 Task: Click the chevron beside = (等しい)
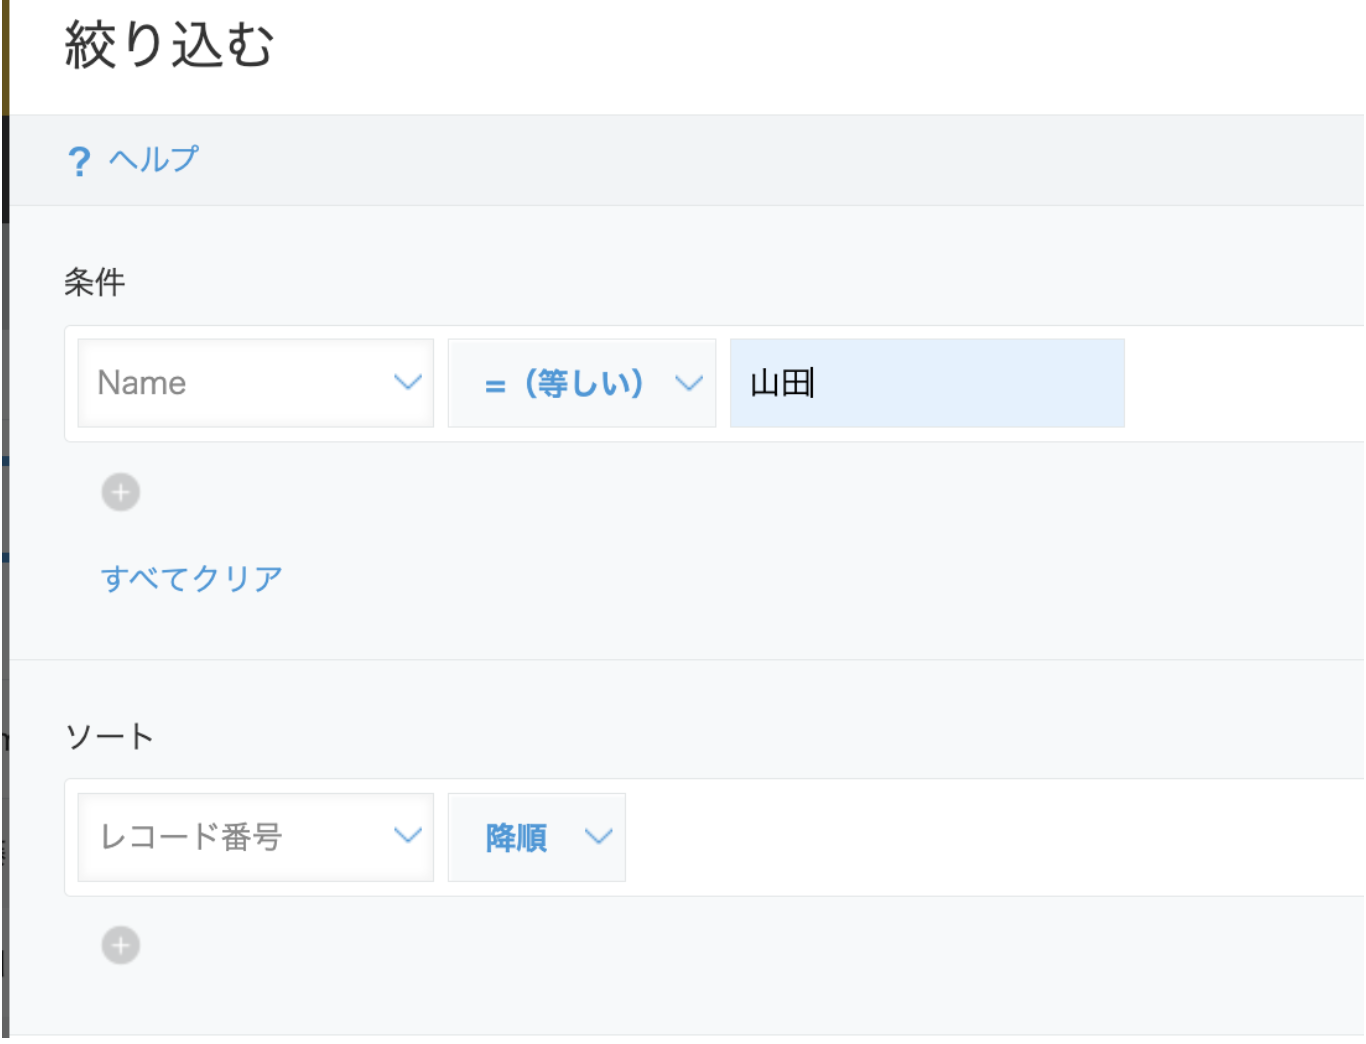[x=688, y=382]
